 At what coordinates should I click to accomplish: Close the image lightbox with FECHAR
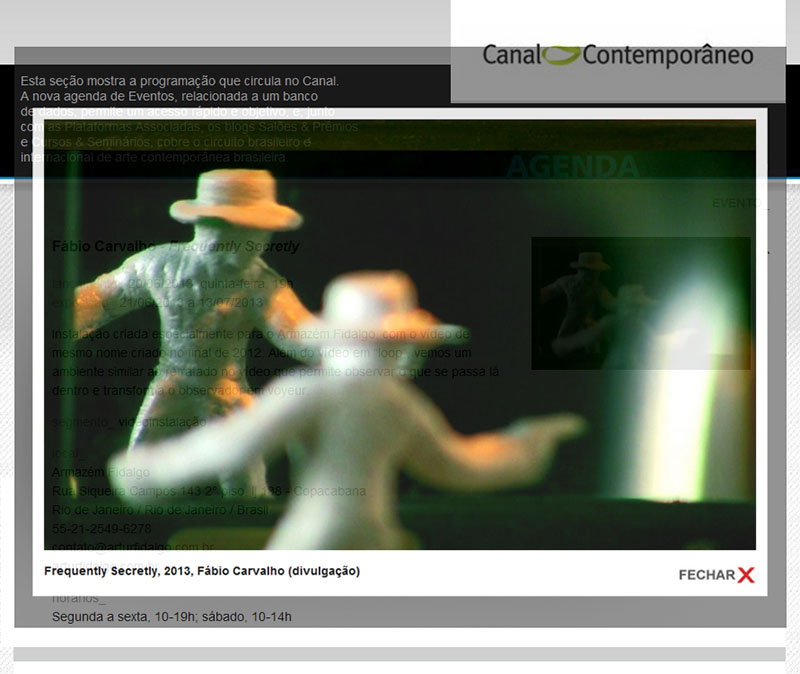click(716, 575)
